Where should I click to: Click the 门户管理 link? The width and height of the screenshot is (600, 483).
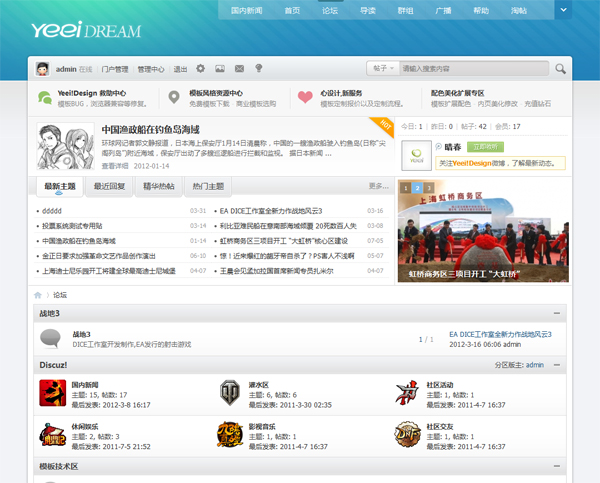tap(115, 69)
